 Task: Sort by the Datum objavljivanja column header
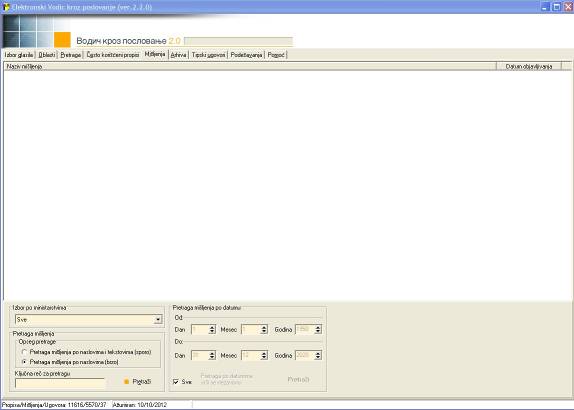pos(529,66)
